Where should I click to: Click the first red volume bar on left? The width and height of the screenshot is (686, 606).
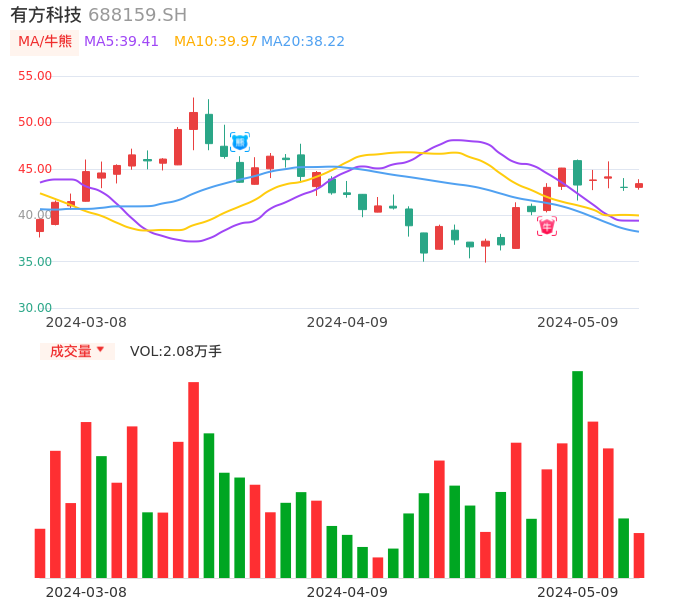(x=40, y=553)
